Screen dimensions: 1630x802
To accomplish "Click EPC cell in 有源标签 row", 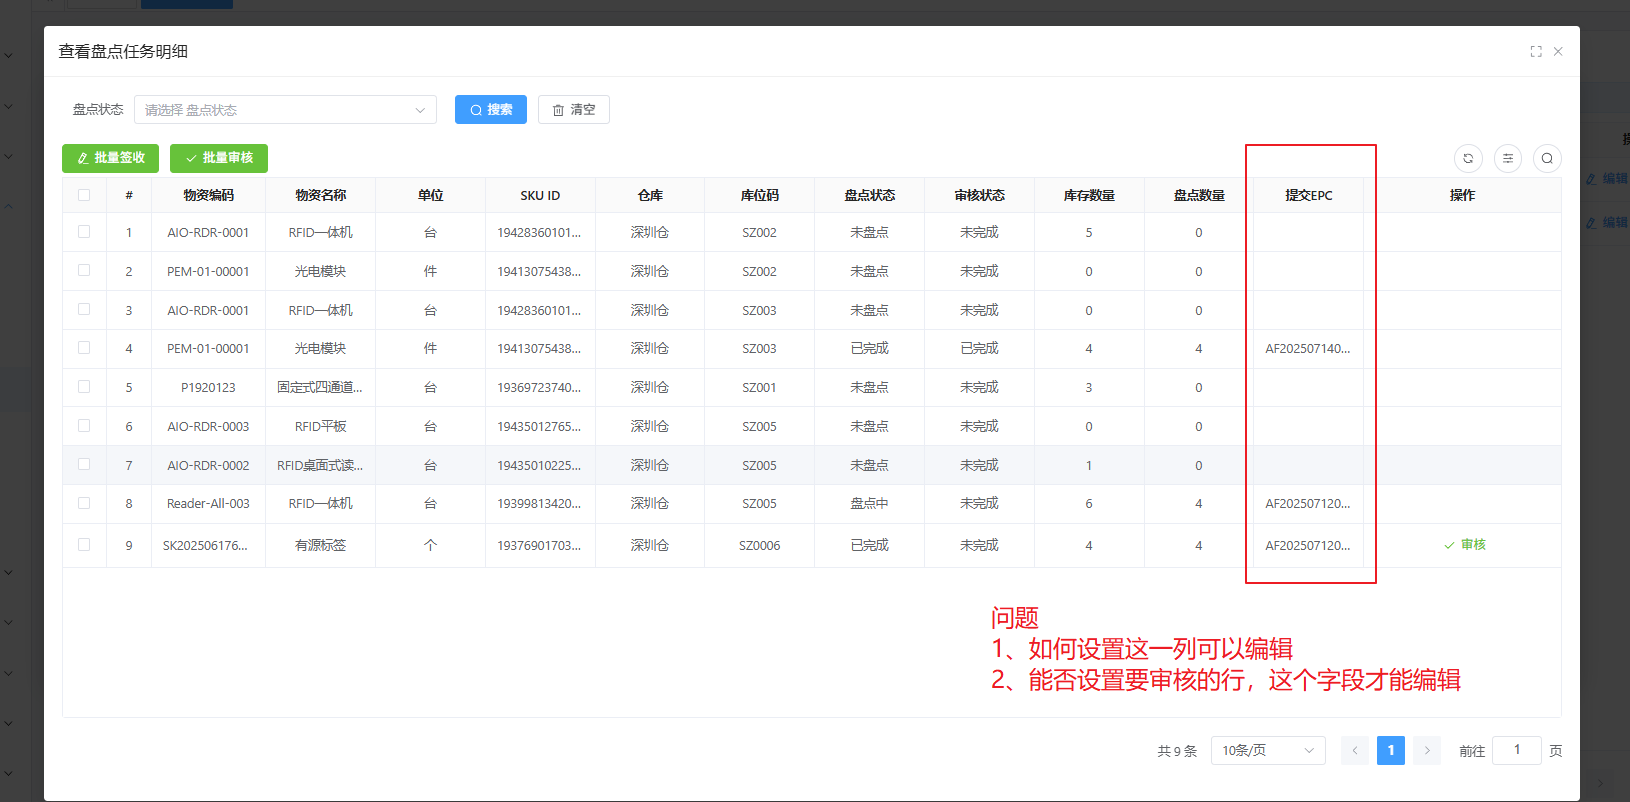I will [x=1308, y=546].
